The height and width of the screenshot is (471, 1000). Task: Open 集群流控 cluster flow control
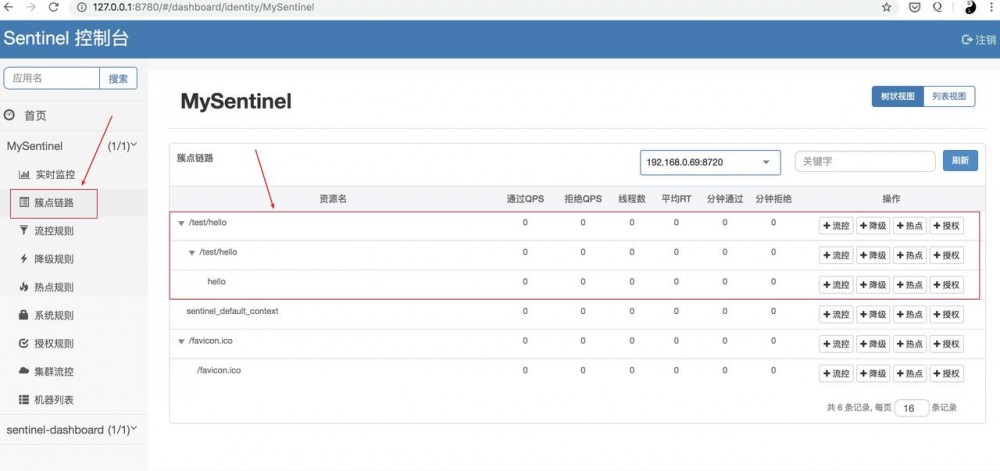click(54, 371)
